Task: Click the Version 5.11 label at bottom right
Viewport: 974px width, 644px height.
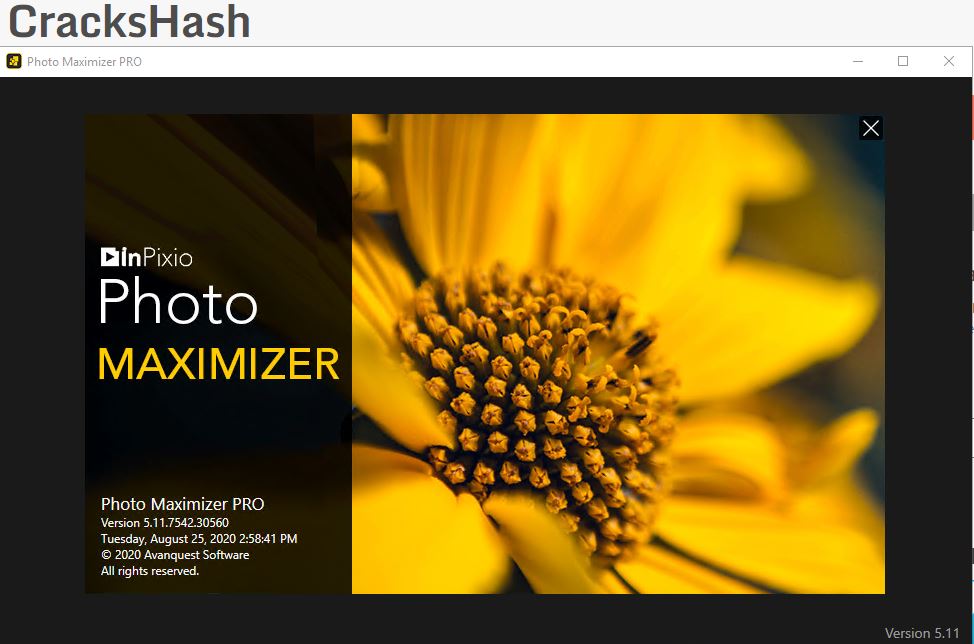Action: pos(922,633)
